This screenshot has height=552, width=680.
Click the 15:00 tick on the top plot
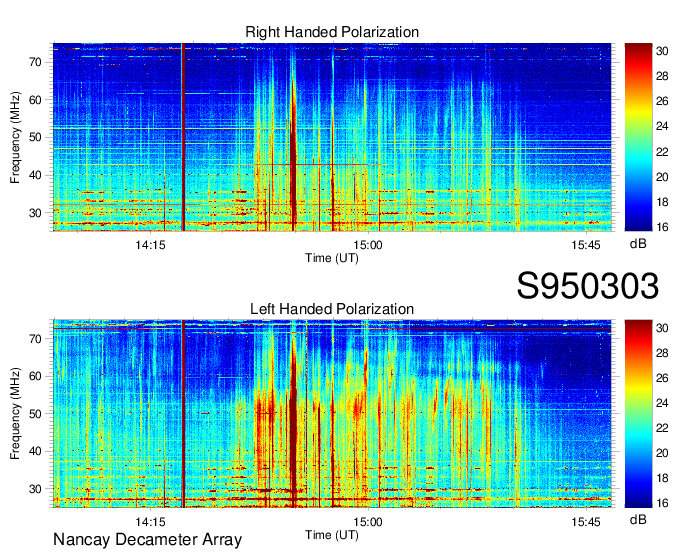click(368, 245)
